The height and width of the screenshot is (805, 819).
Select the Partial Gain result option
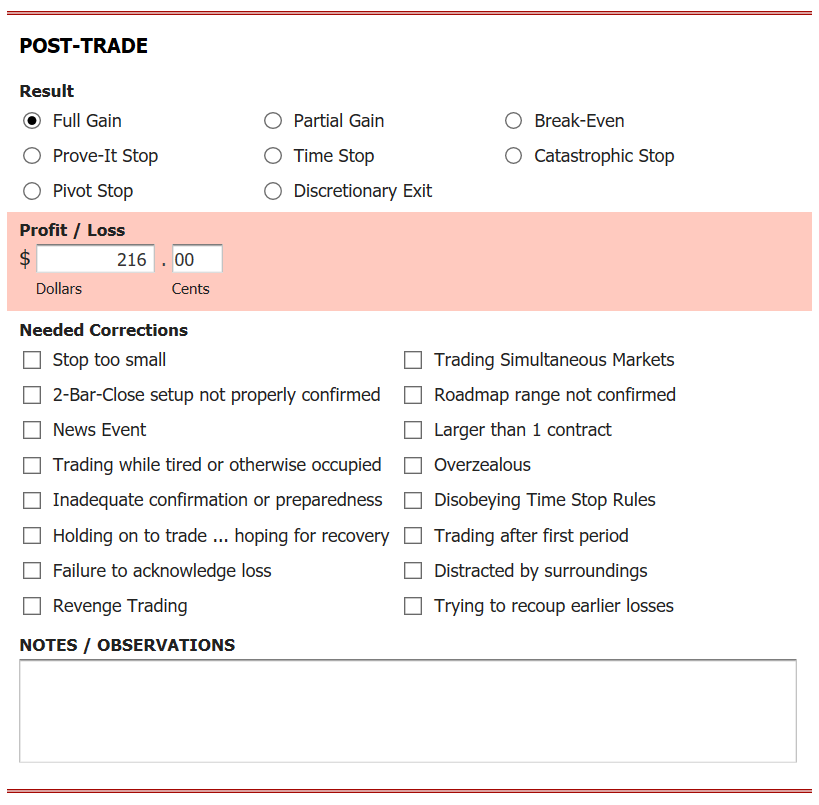273,121
